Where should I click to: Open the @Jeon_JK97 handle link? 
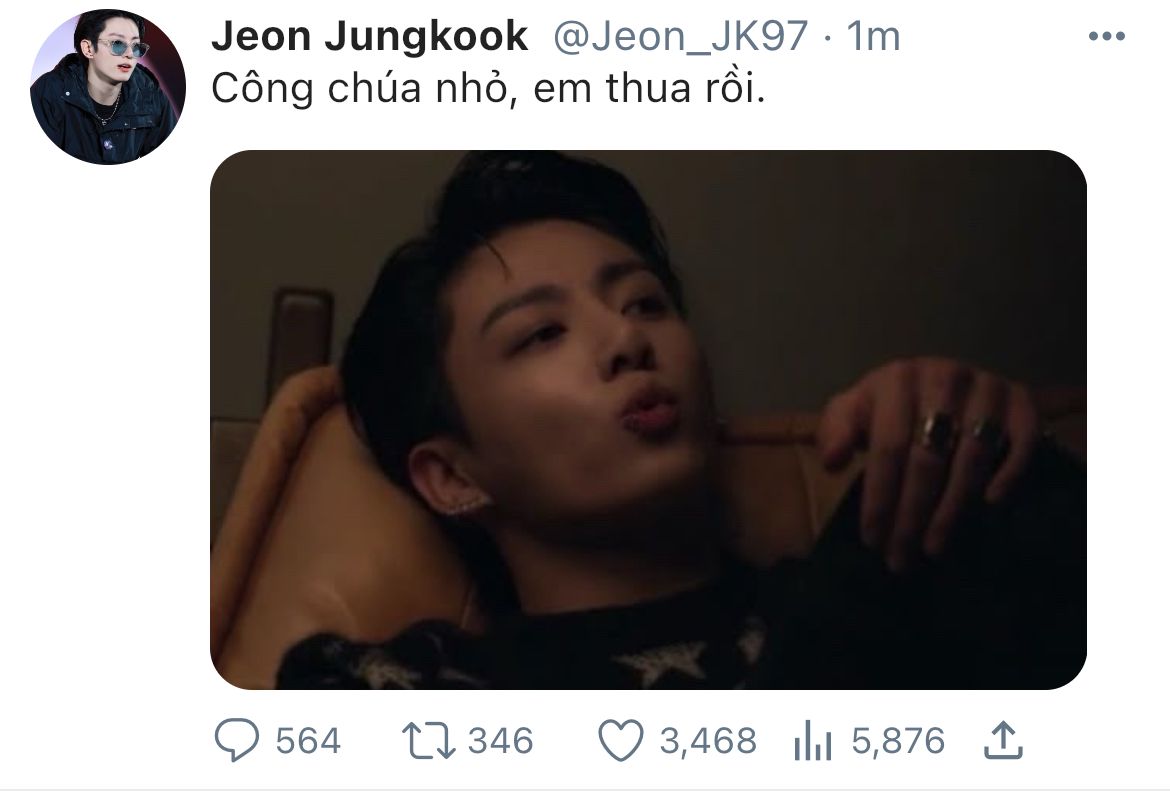tap(680, 36)
